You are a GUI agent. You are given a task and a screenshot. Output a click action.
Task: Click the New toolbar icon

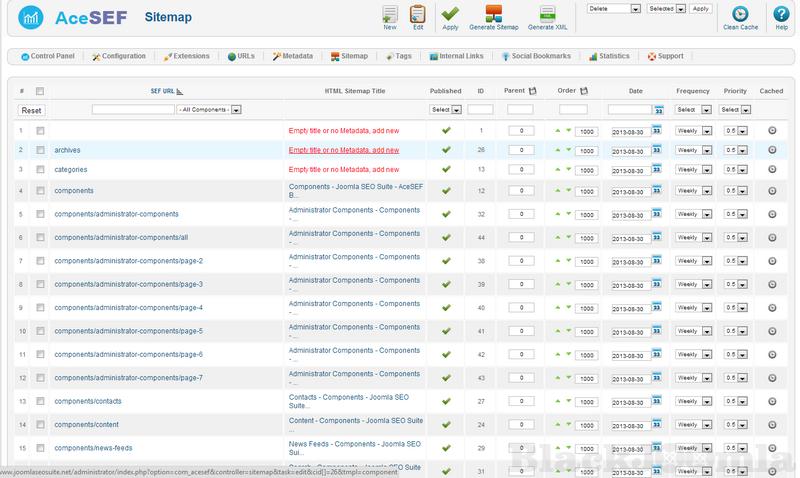coord(390,15)
